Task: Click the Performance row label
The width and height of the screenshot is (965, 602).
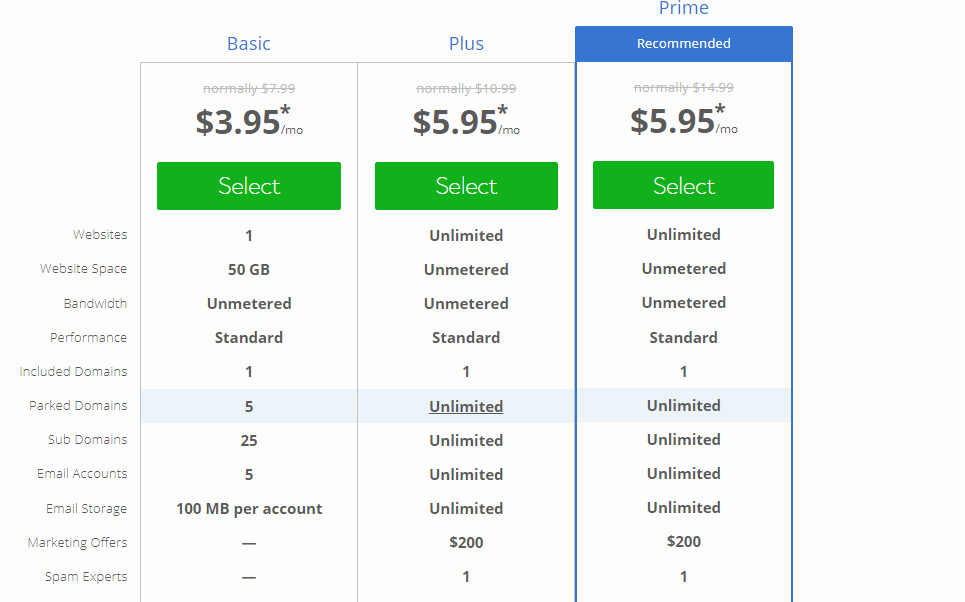Action: coord(89,338)
